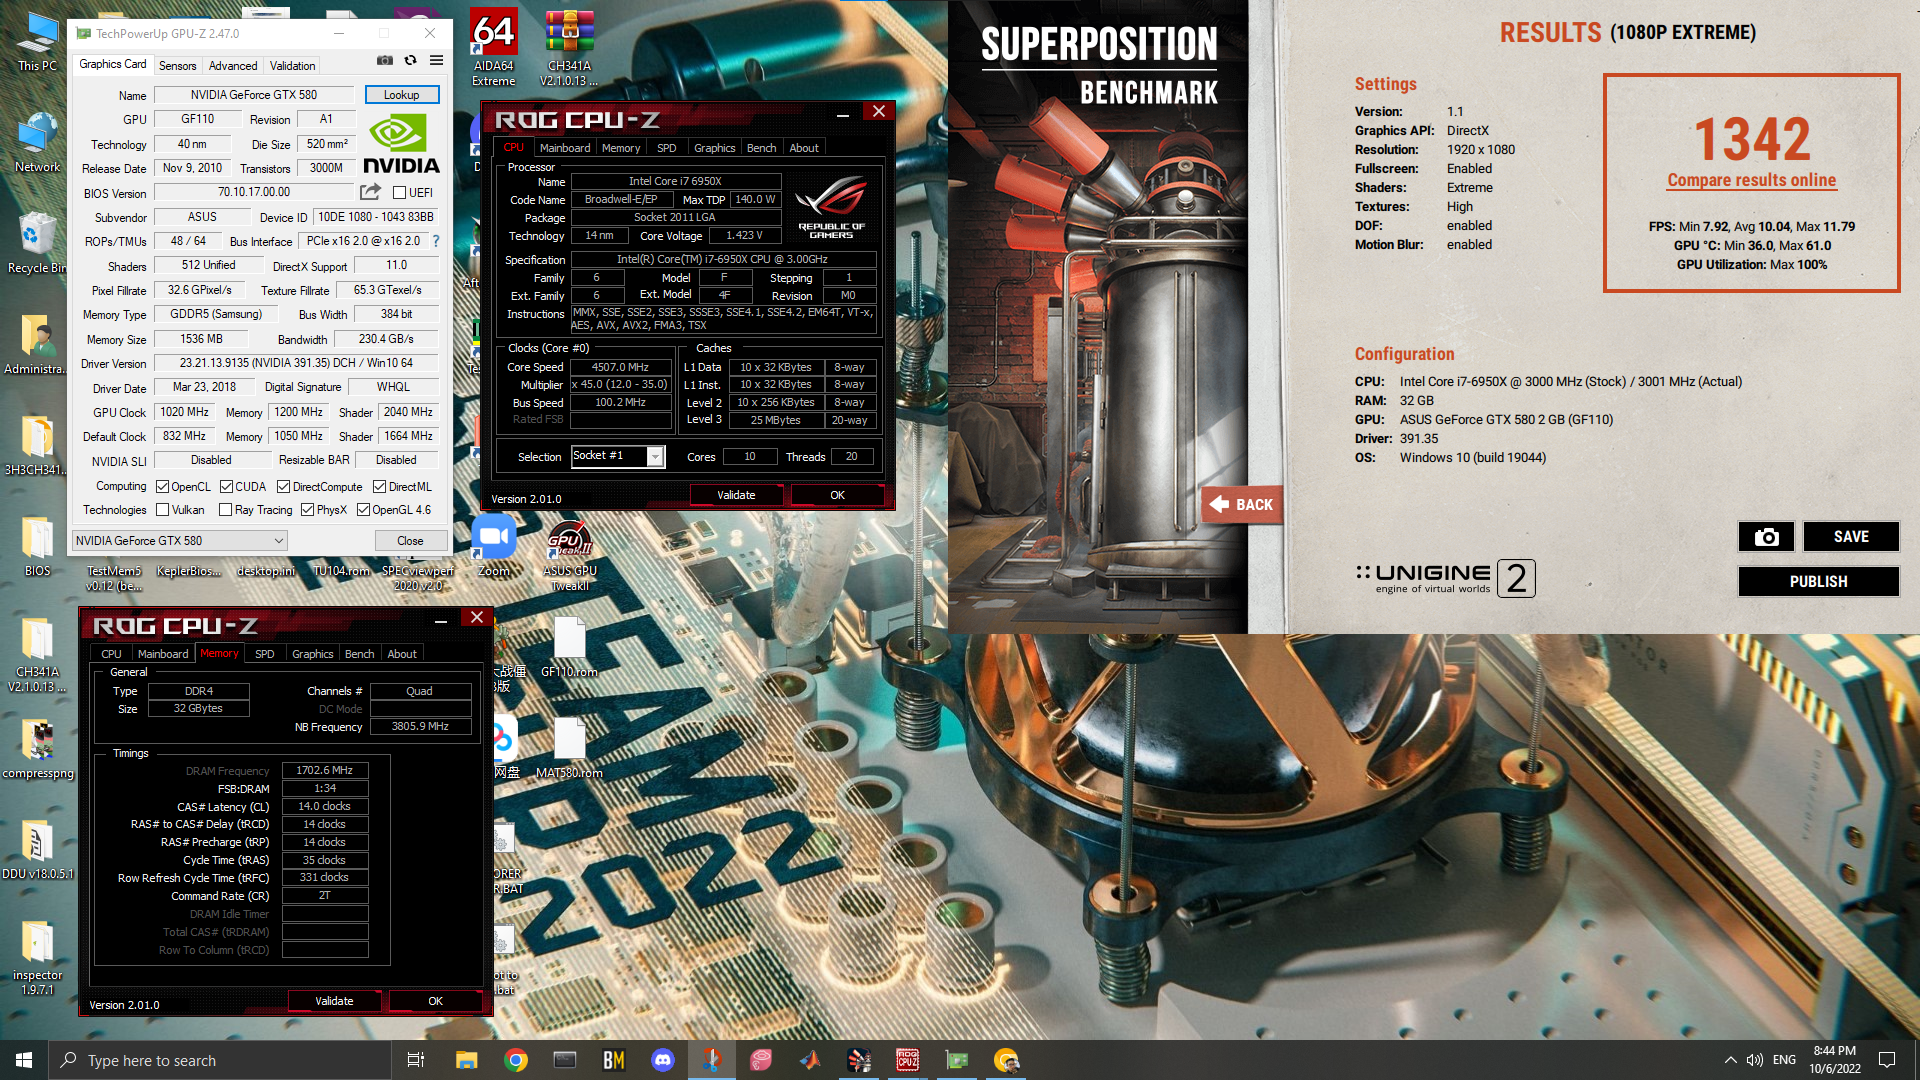The width and height of the screenshot is (1920, 1080).
Task: Toggle the Vulkan checkbox
Action: [162, 510]
